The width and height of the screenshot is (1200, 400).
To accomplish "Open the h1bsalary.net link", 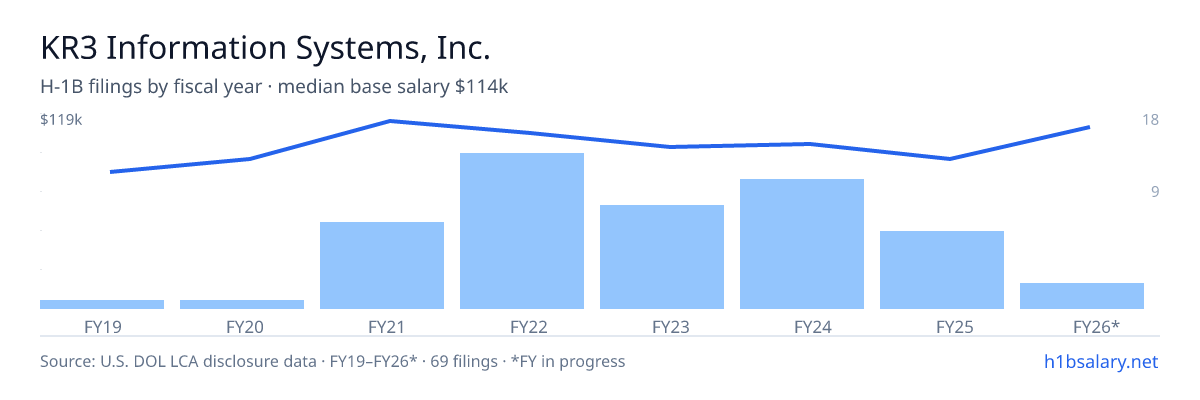I will point(1101,361).
